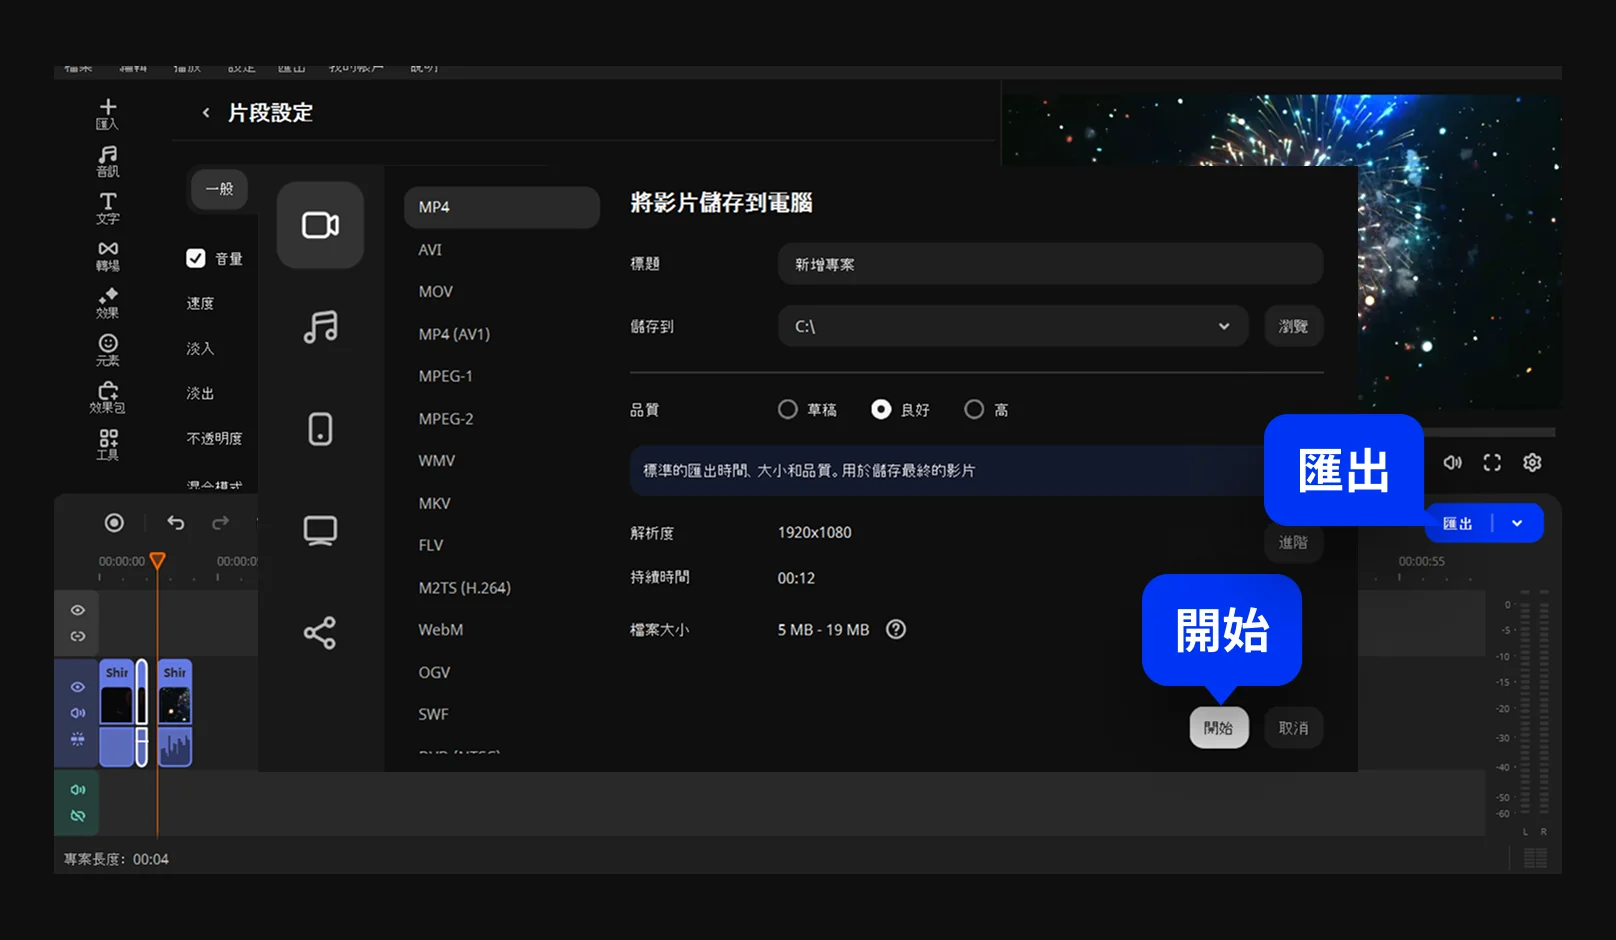Open the 效果包 effect packs panel
Viewport: 1616px width, 940px height.
tap(108, 397)
